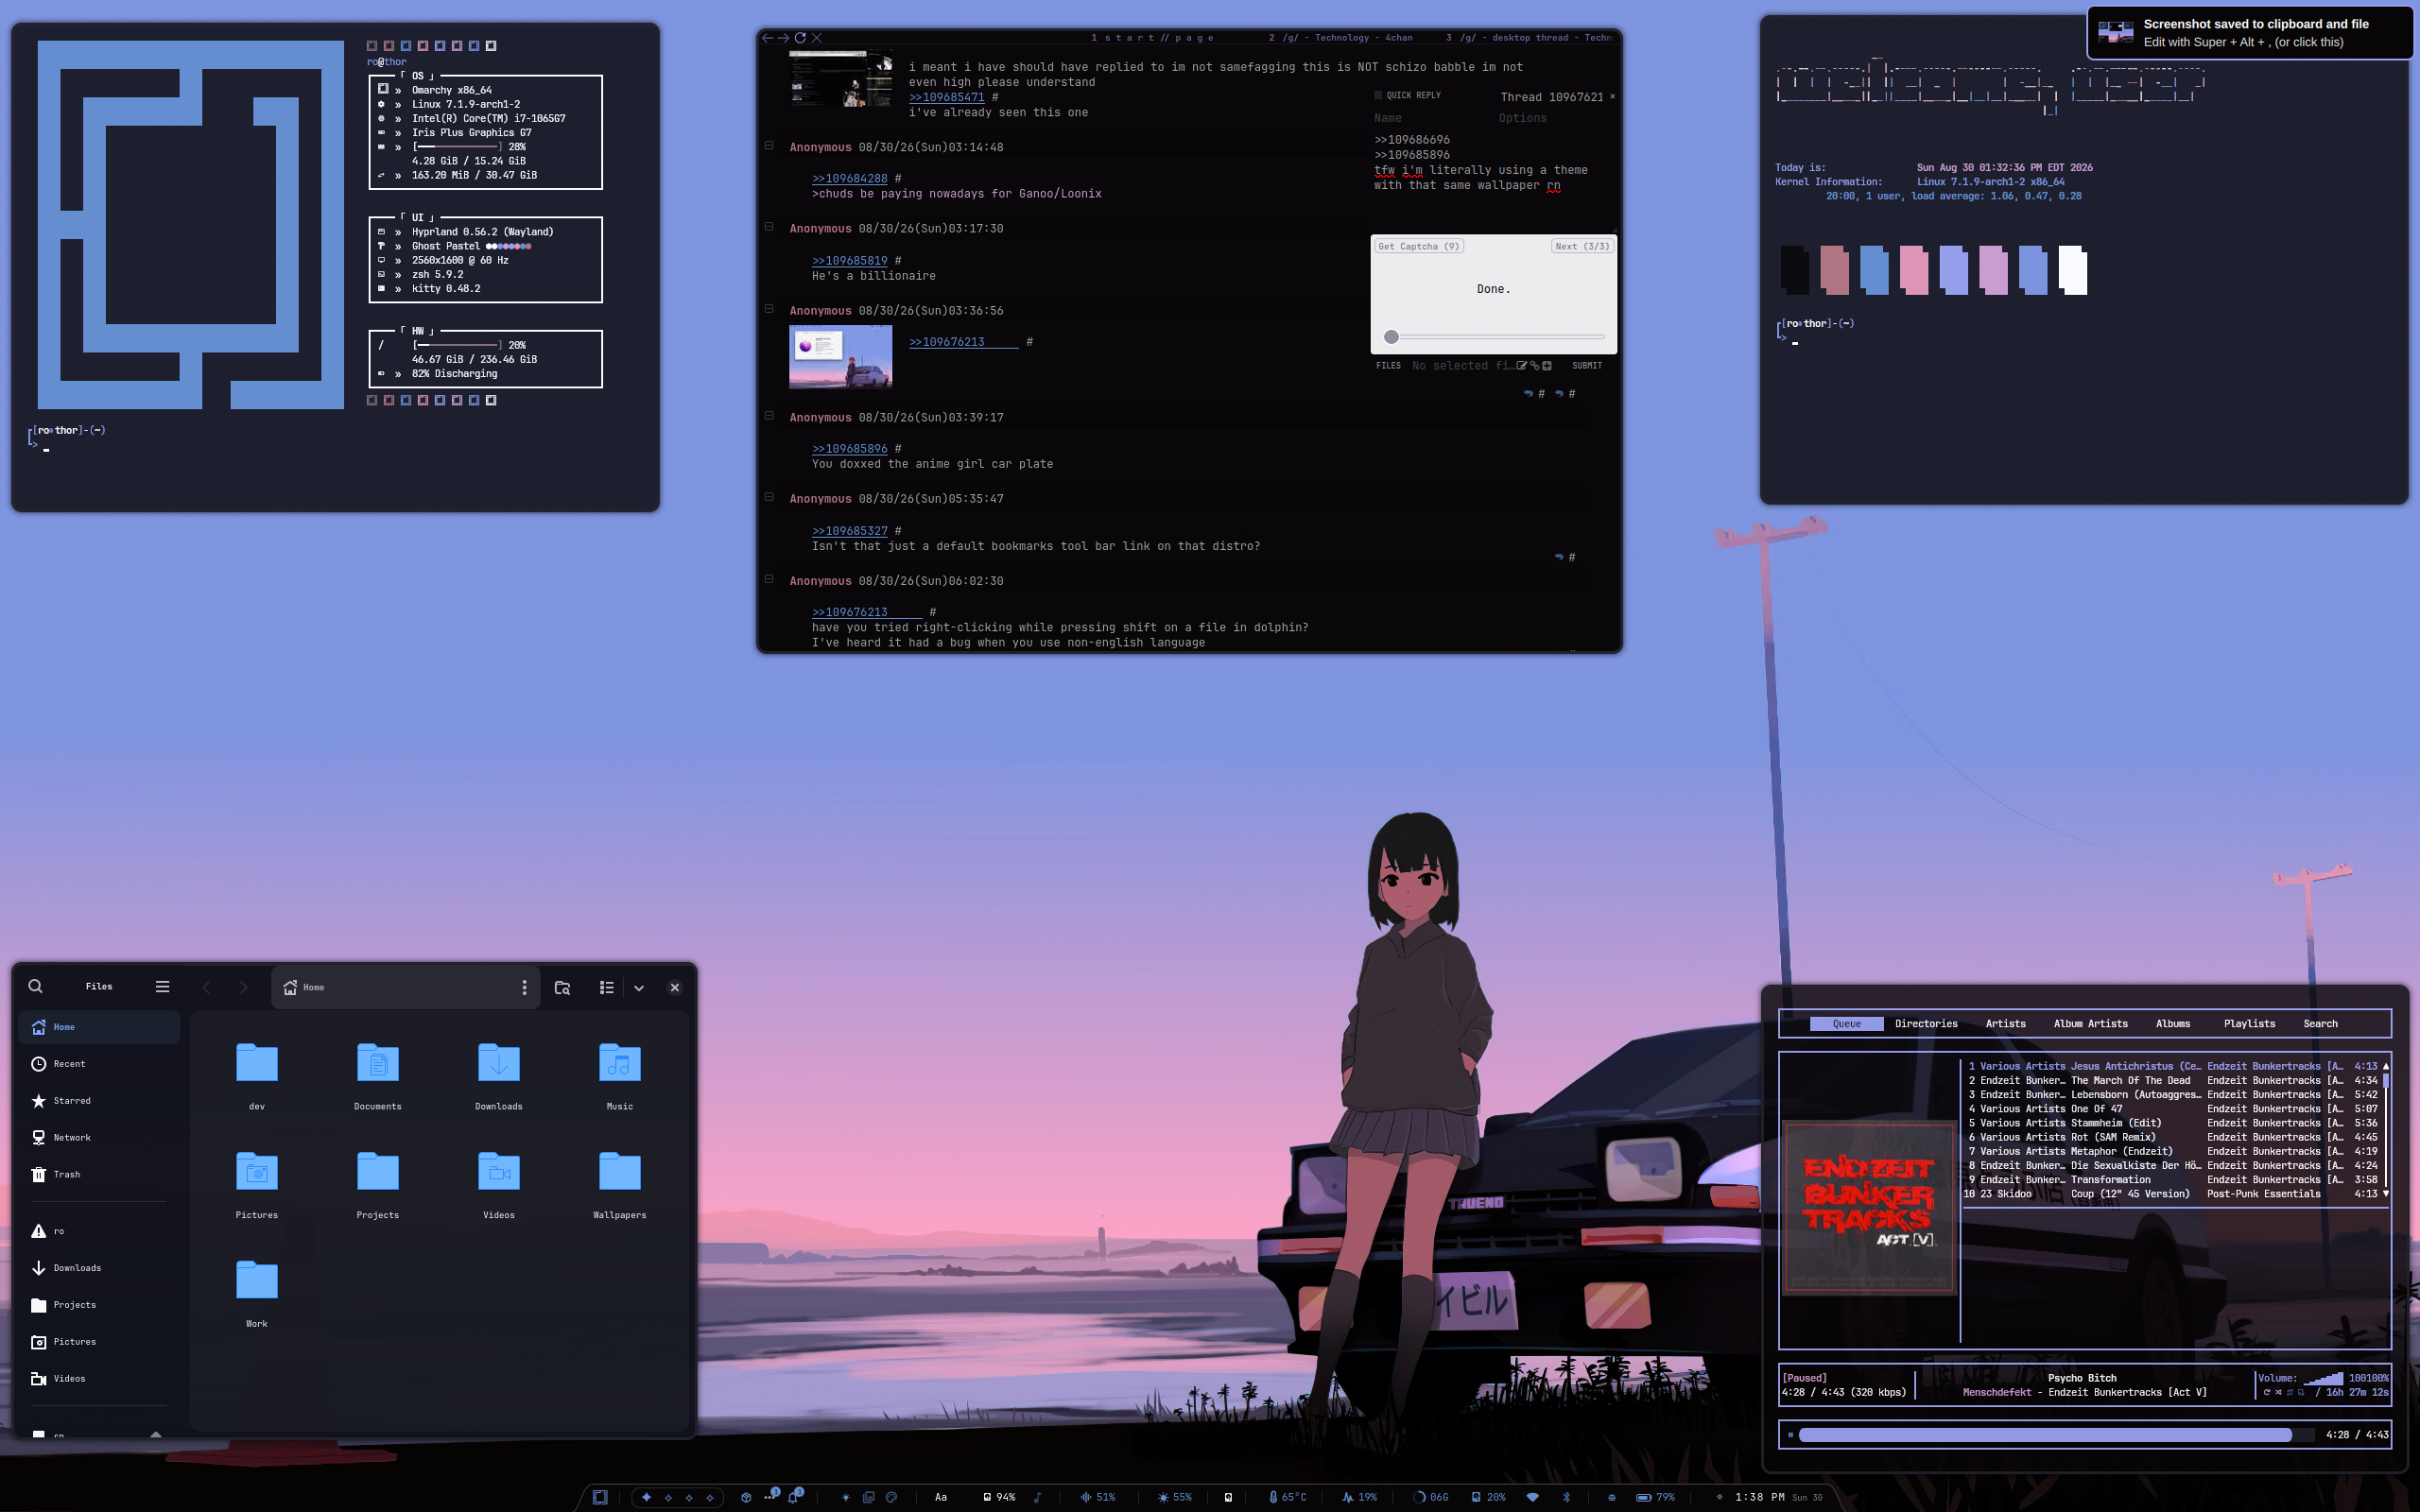
Task: Collapse the post from 06:02:30
Action: pos(769,579)
